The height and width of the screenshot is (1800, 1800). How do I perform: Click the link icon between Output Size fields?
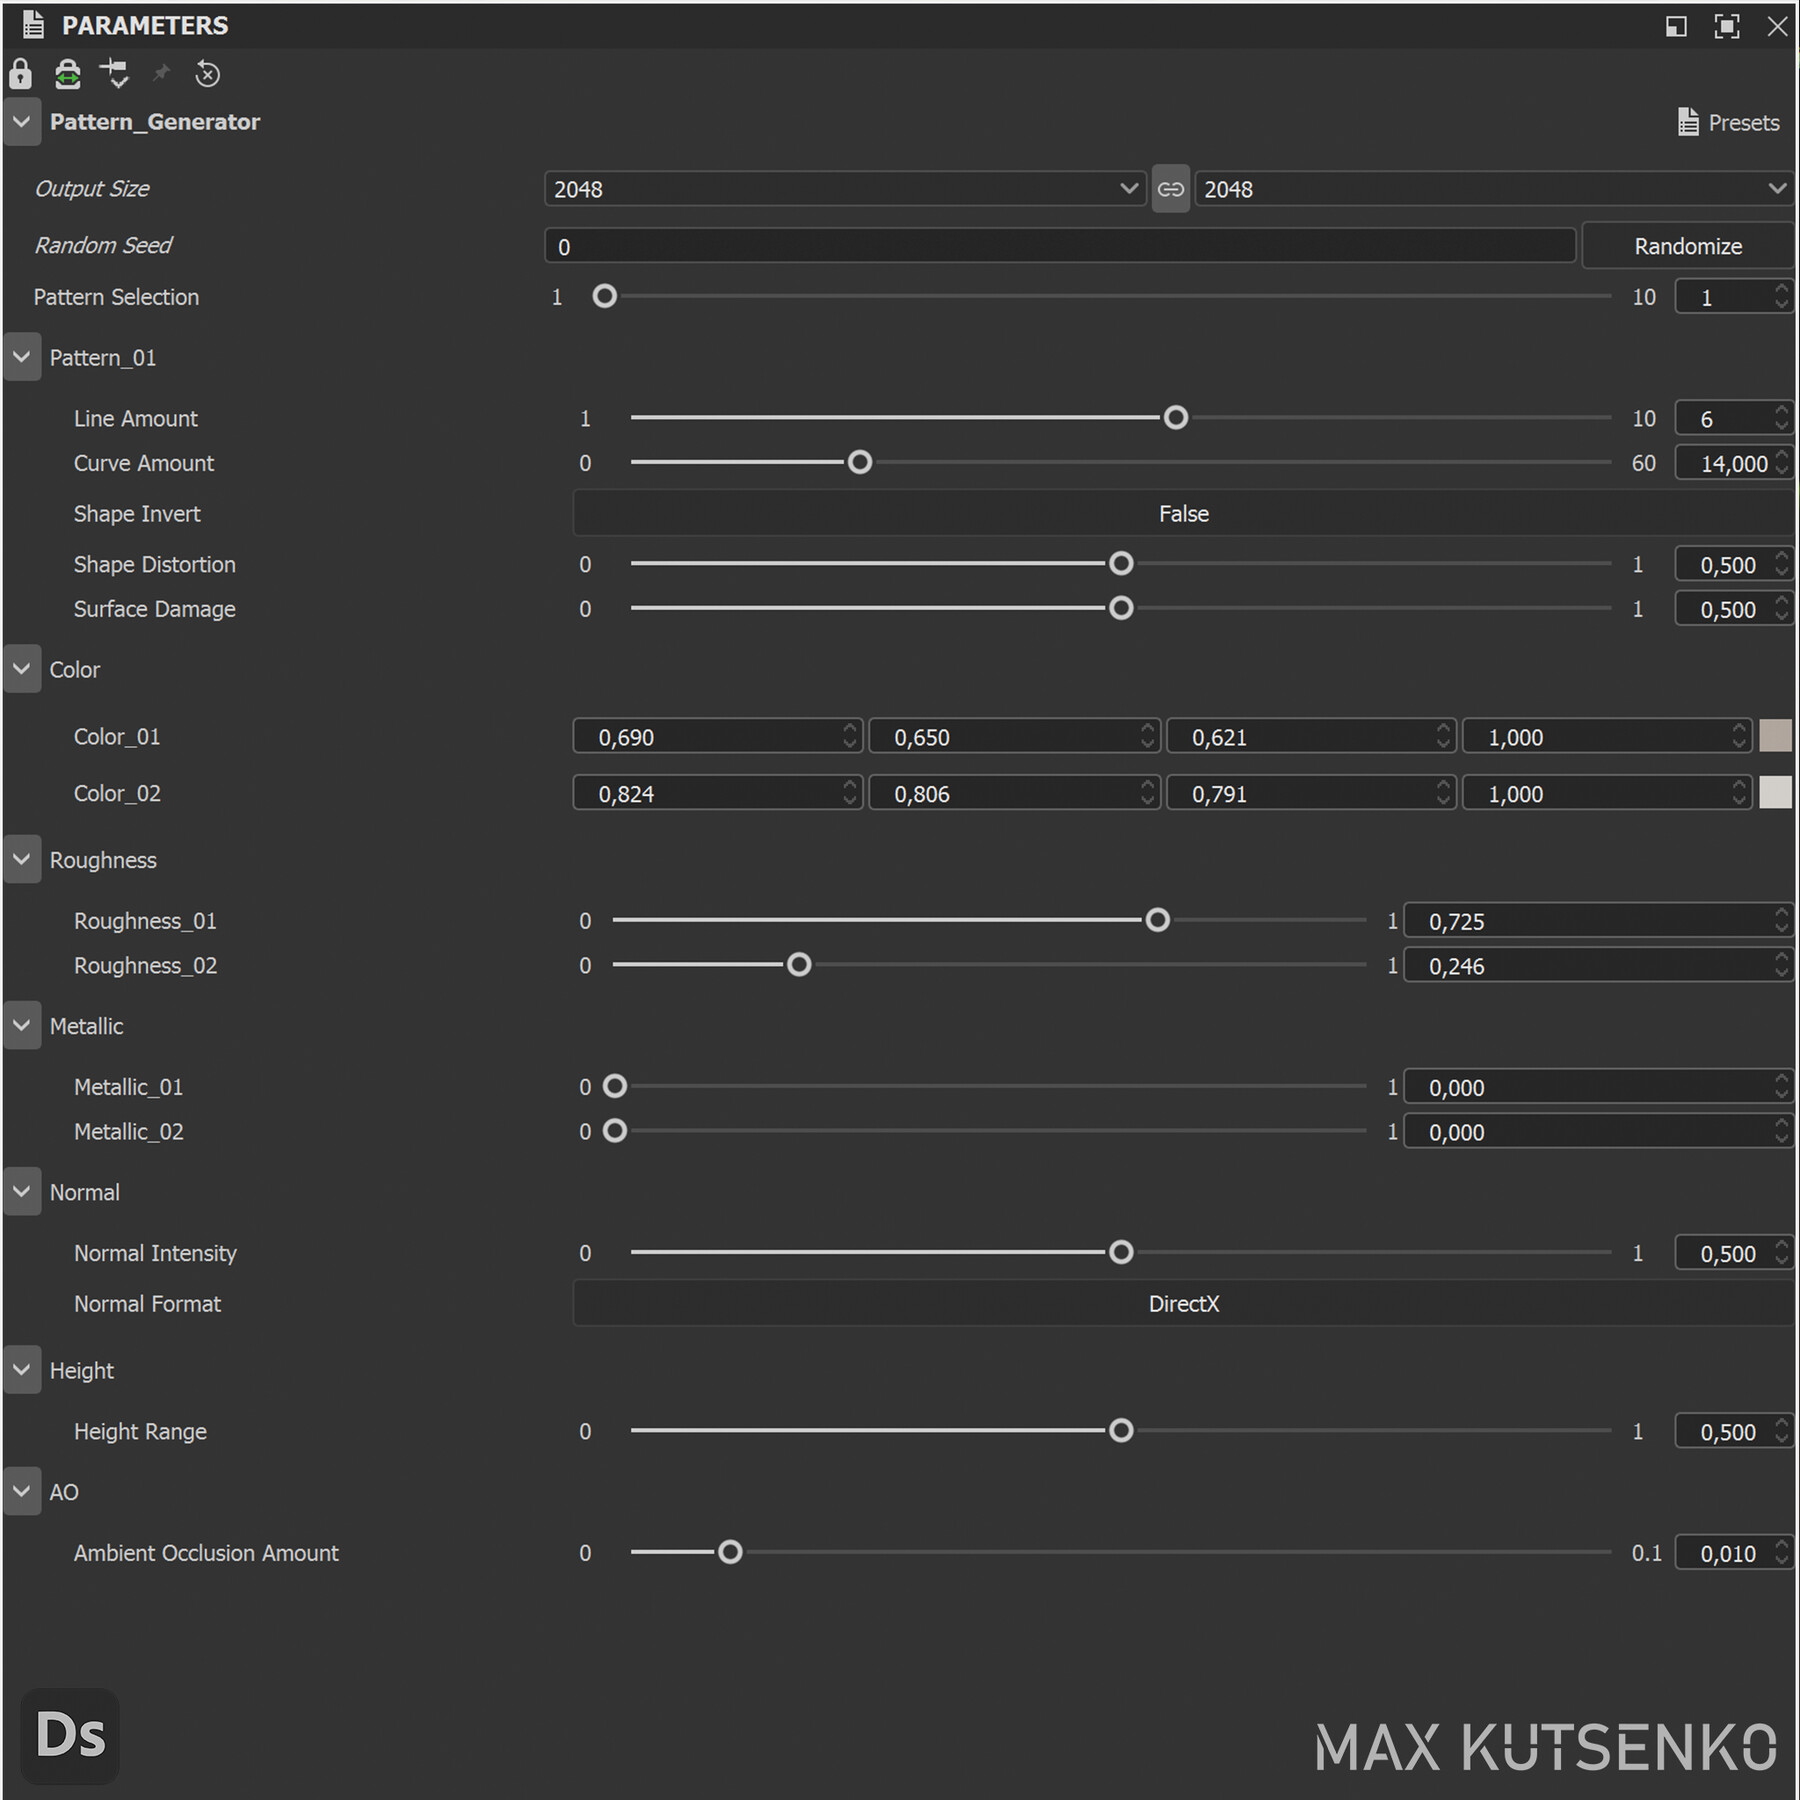(1170, 189)
